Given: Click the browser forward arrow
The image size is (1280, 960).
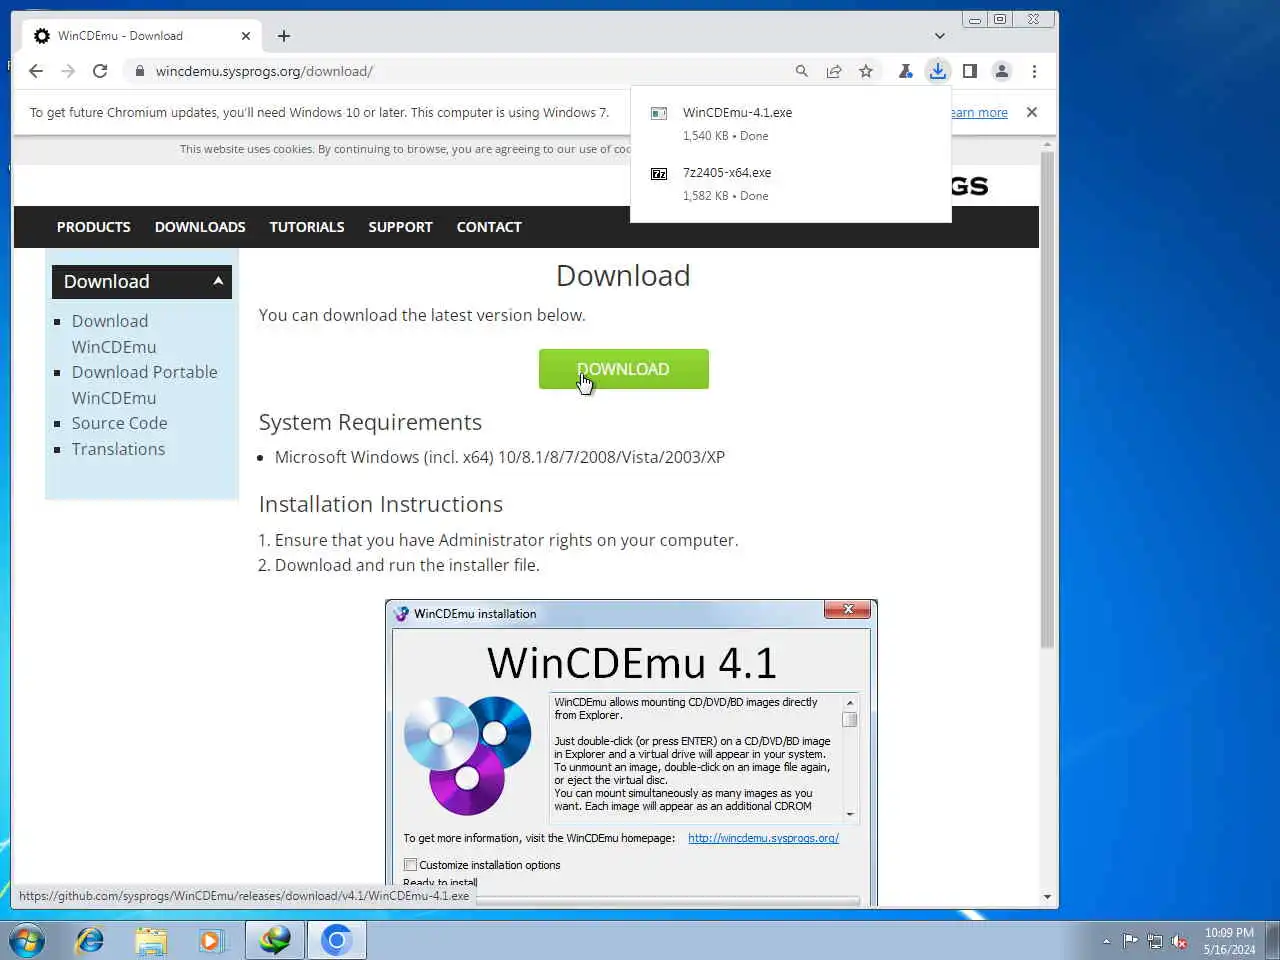Looking at the screenshot, I should click(x=68, y=71).
